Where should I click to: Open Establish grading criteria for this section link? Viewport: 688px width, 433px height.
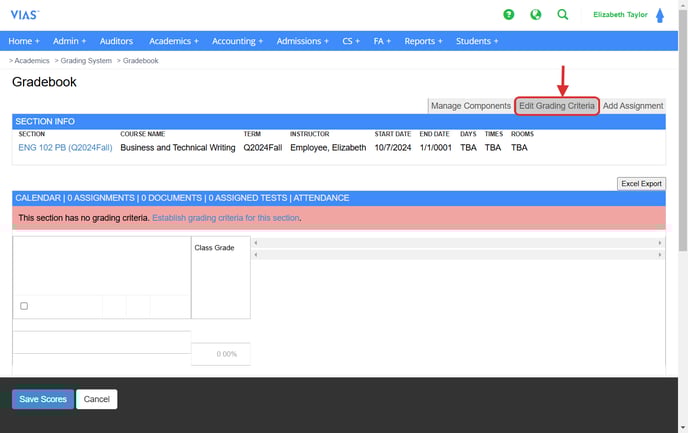(x=226, y=217)
